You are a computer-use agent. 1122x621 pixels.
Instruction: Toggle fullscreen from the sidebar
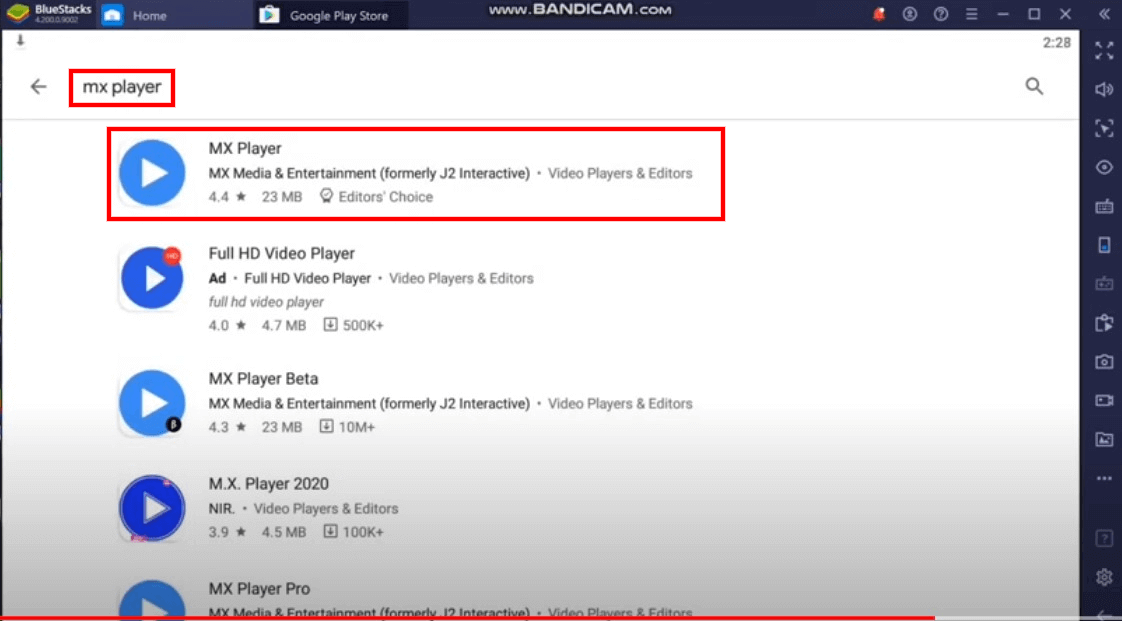pyautogui.click(x=1104, y=50)
